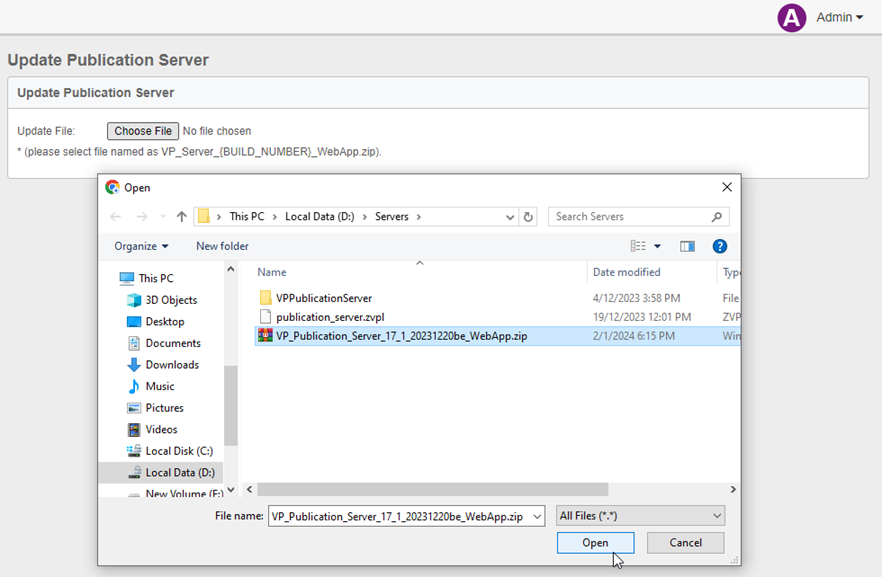Open the Organize menu
Viewport: 882px width, 577px height.
[x=141, y=246]
